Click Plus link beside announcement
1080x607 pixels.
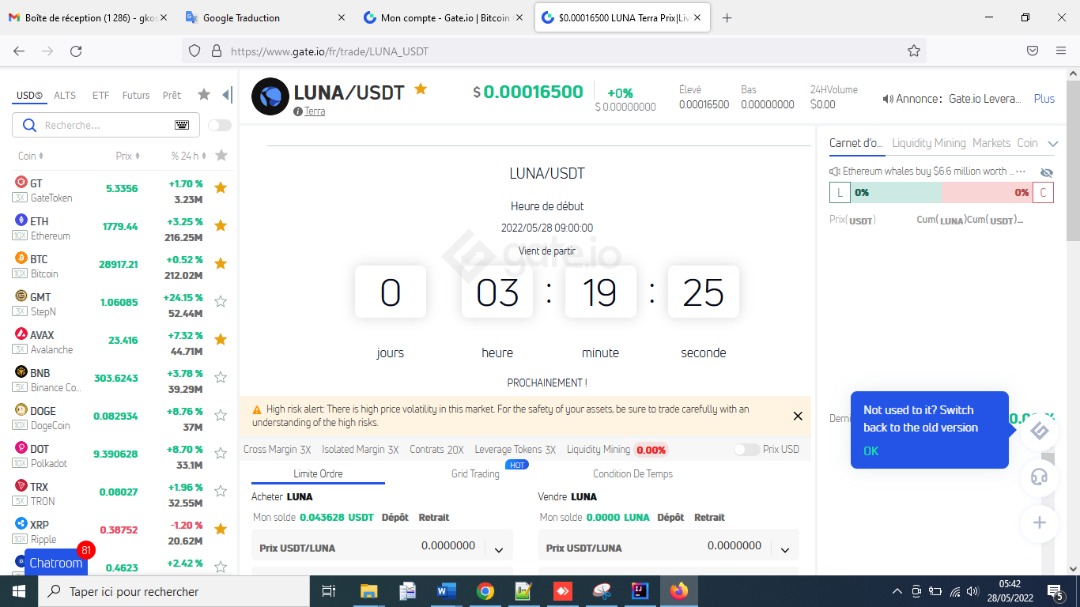click(x=1044, y=99)
